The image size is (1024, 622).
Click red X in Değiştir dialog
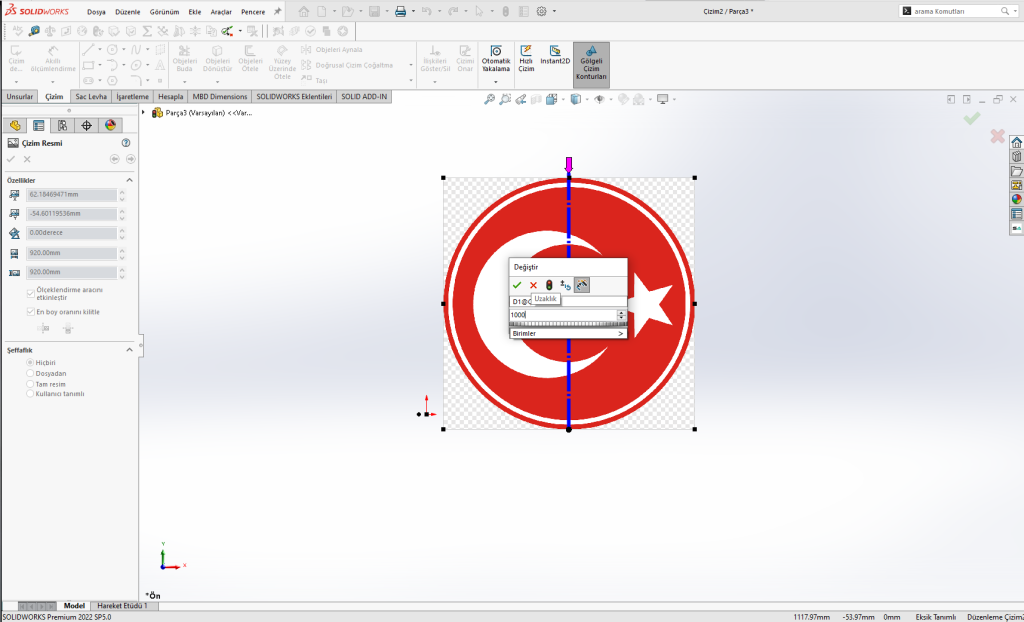click(533, 285)
